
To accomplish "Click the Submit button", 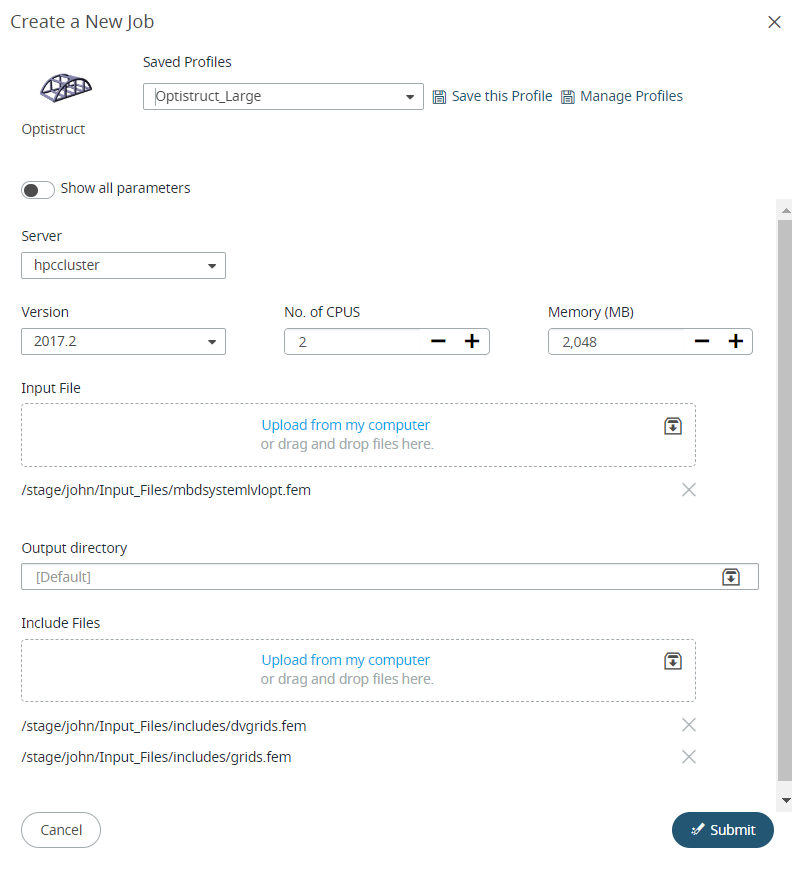I will click(722, 830).
